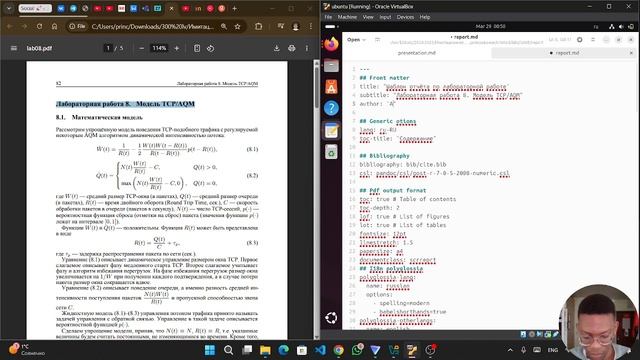Open the text editor hamburger menu
The image size is (640, 360).
(593, 40)
